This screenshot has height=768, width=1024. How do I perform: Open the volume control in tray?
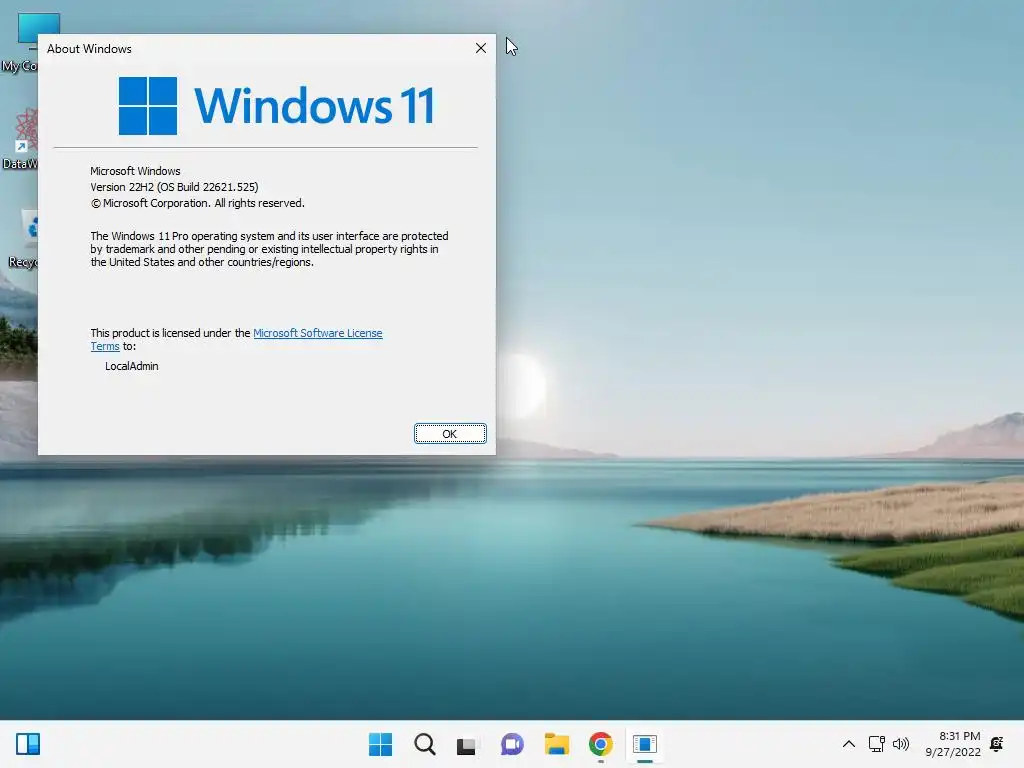(901, 744)
